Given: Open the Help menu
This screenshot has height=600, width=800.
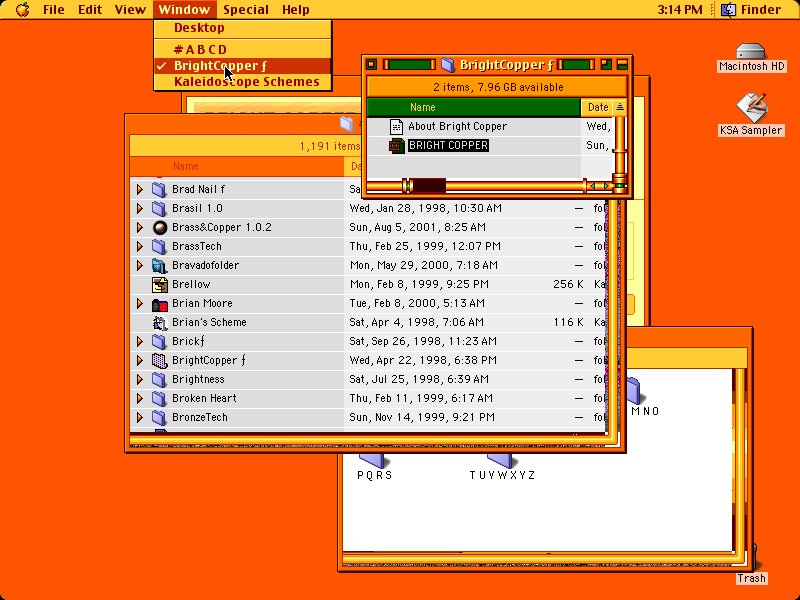Looking at the screenshot, I should point(295,10).
